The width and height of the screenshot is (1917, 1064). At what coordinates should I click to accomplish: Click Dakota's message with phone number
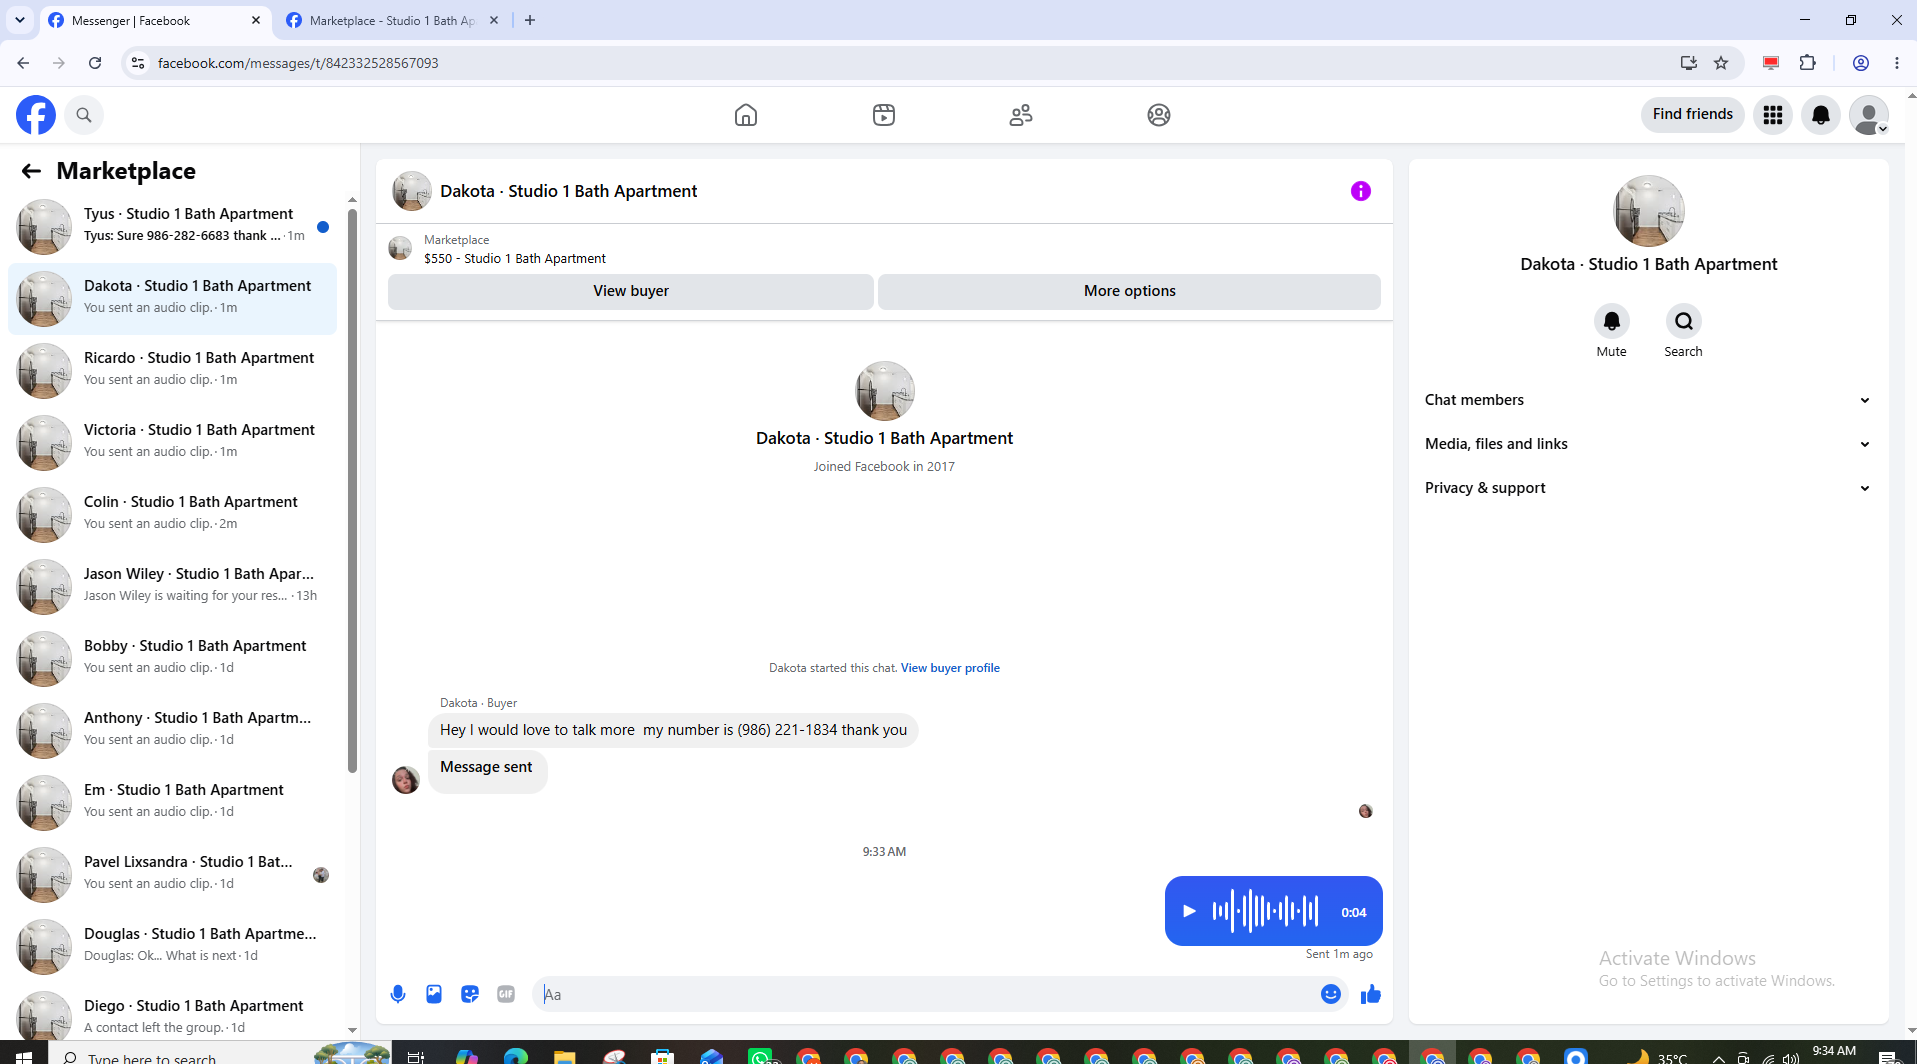(x=673, y=730)
